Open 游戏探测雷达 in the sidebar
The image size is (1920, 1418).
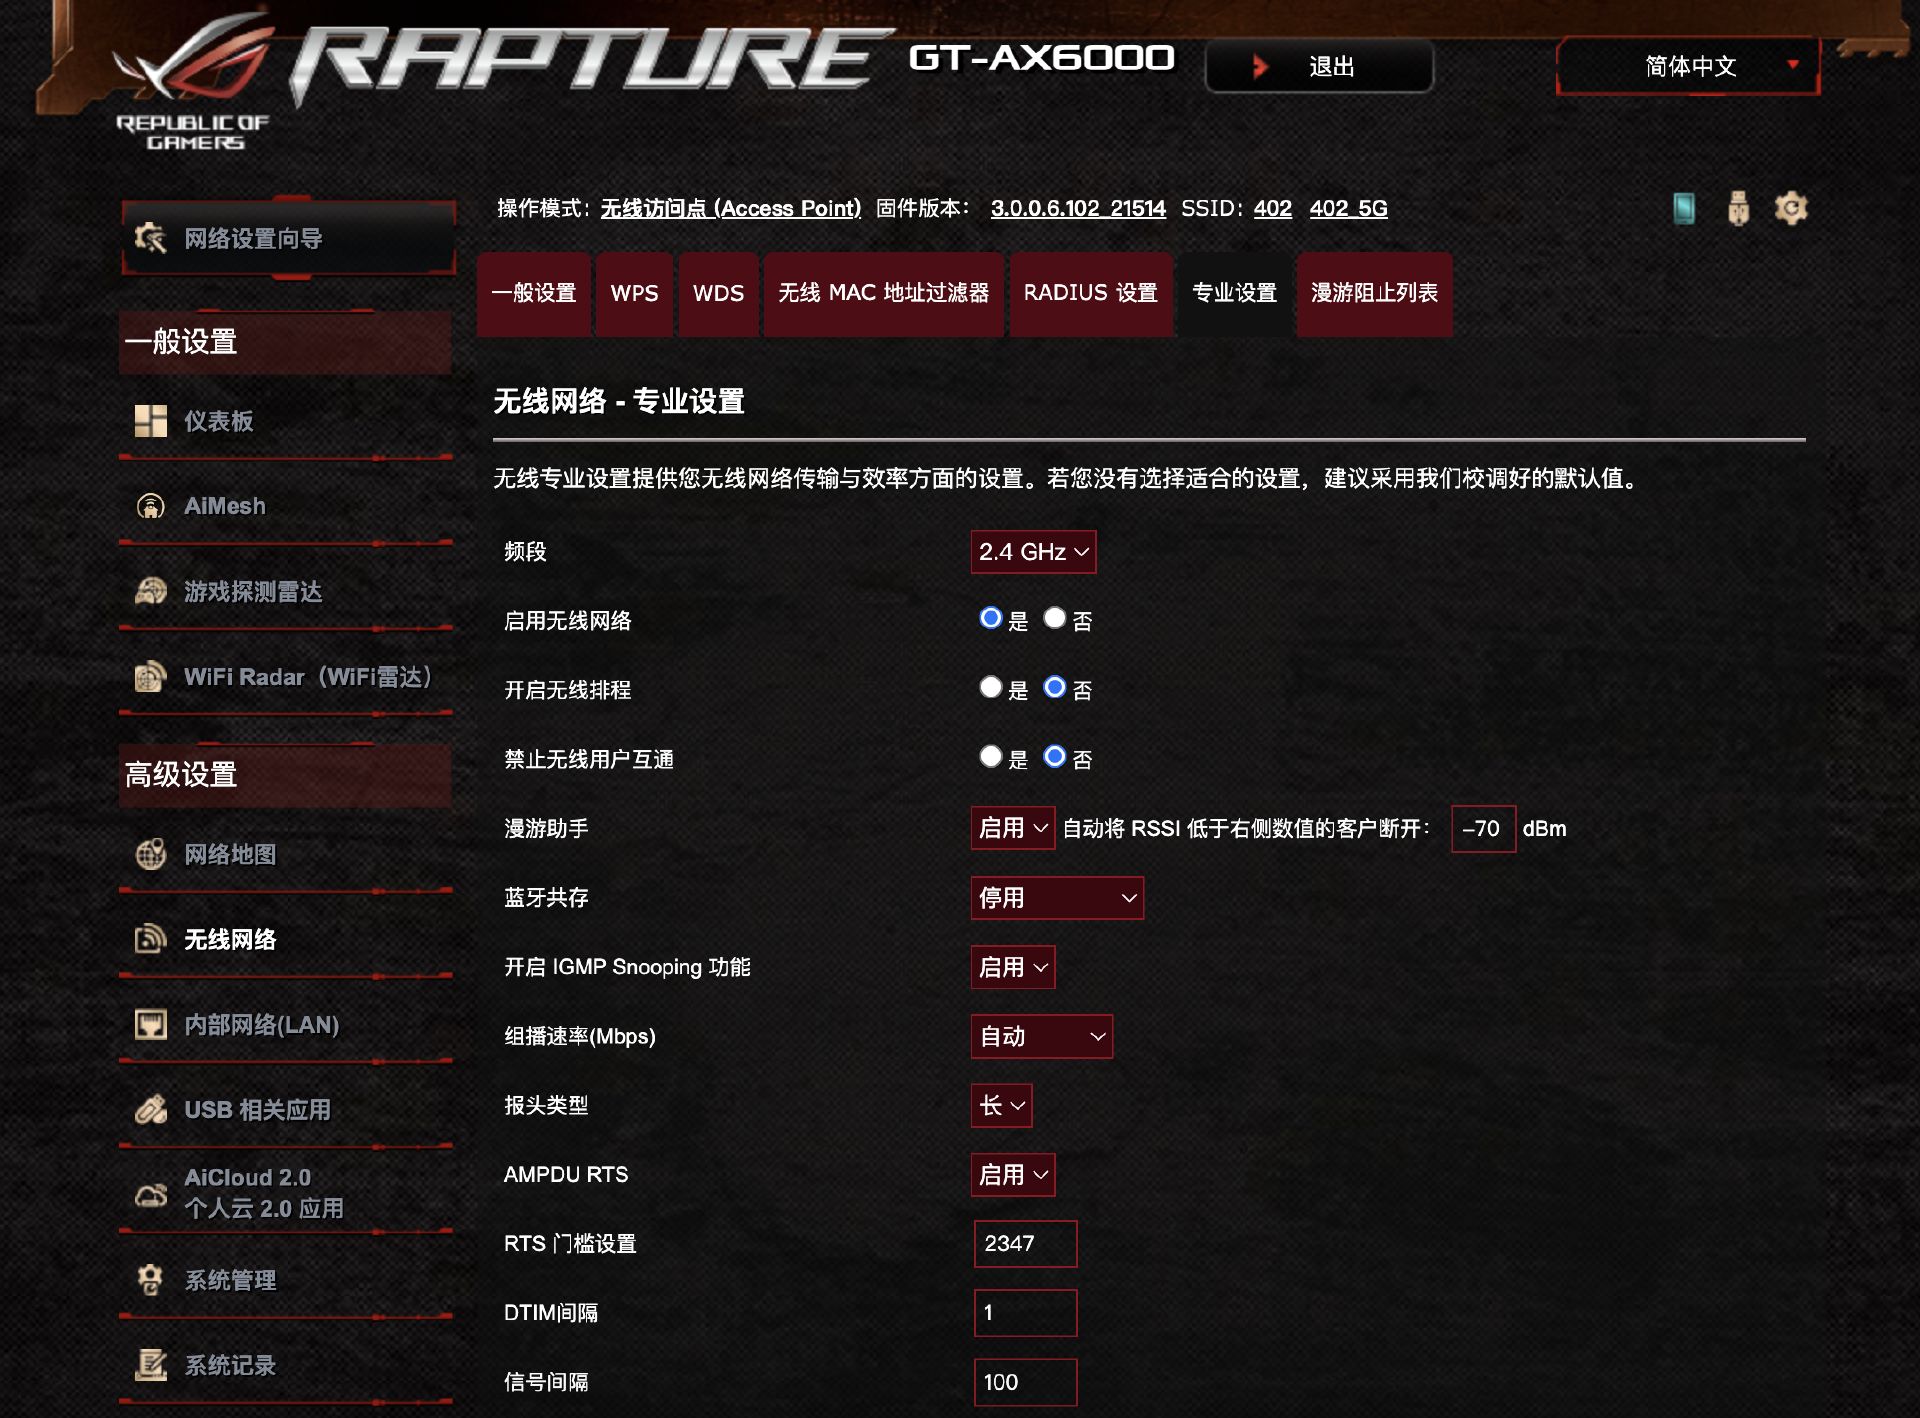tap(285, 591)
